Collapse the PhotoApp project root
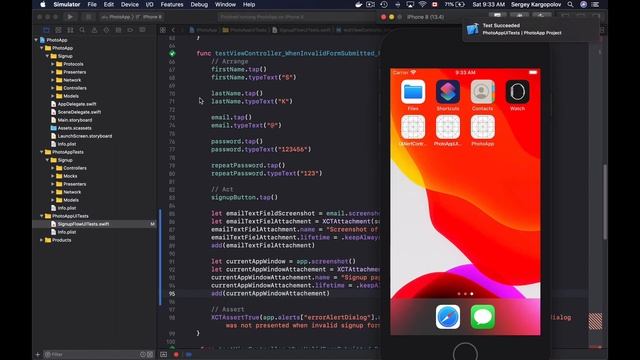 pyautogui.click(x=36, y=40)
